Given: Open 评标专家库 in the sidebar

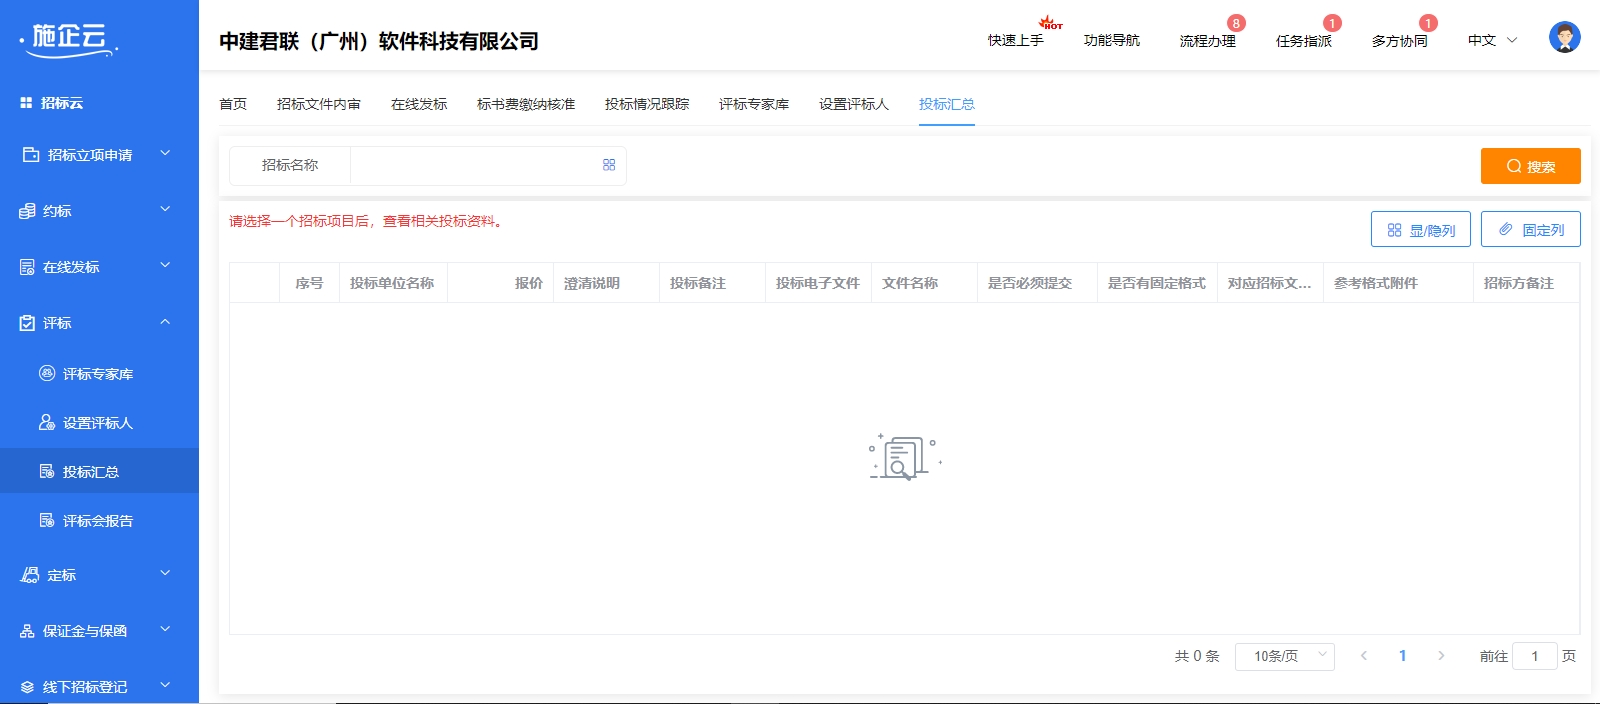Looking at the screenshot, I should (97, 374).
